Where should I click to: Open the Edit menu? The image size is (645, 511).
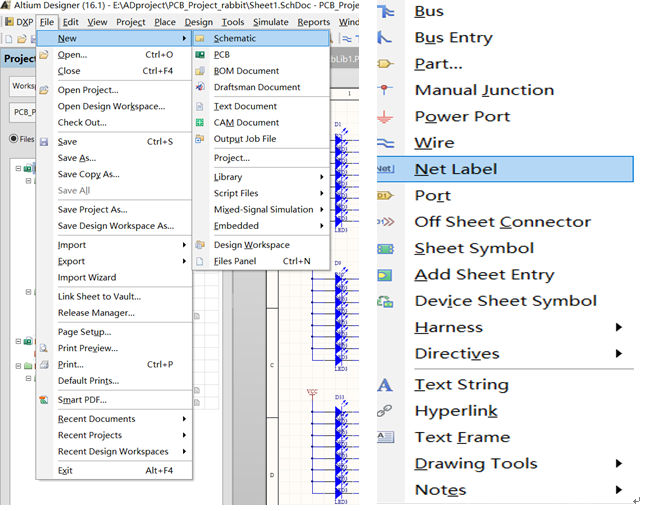(71, 22)
